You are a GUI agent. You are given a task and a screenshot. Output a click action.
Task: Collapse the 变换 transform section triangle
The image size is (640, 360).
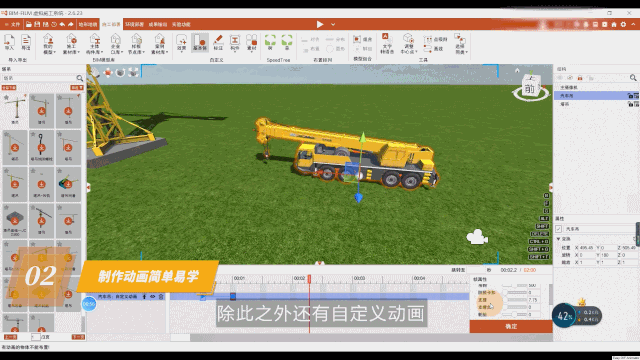[x=558, y=239]
